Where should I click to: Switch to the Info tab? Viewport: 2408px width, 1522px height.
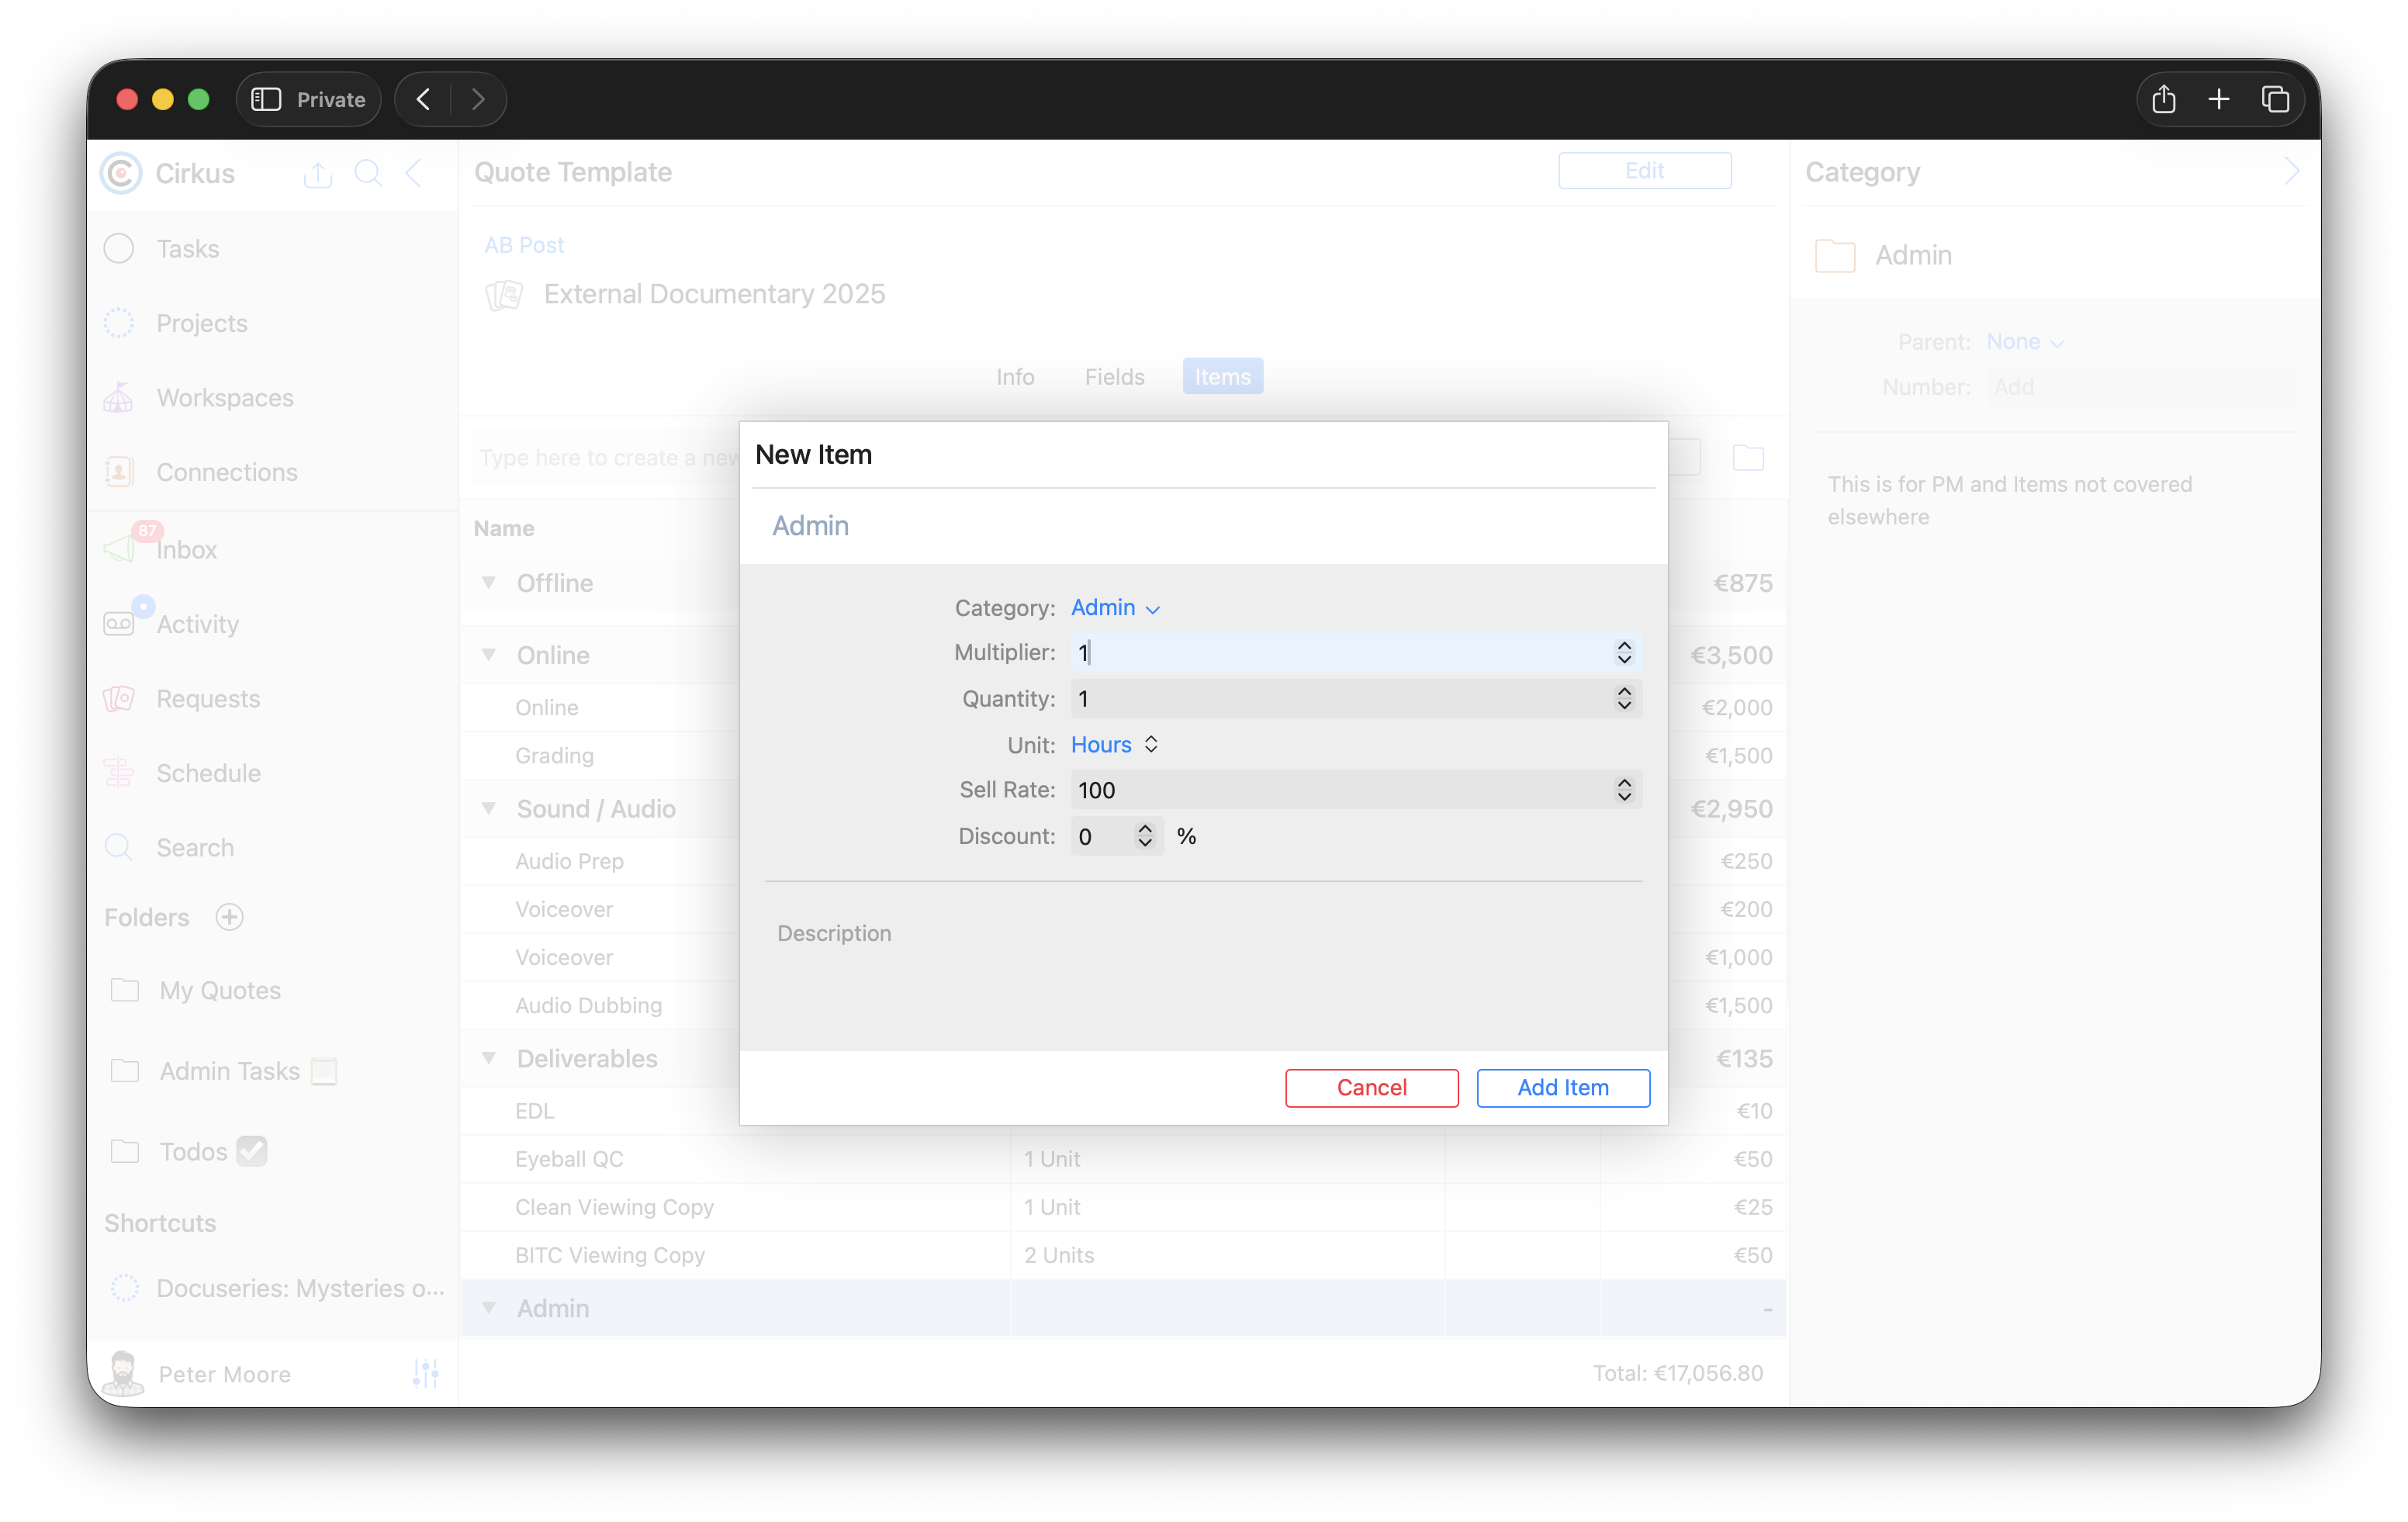pos(1014,377)
